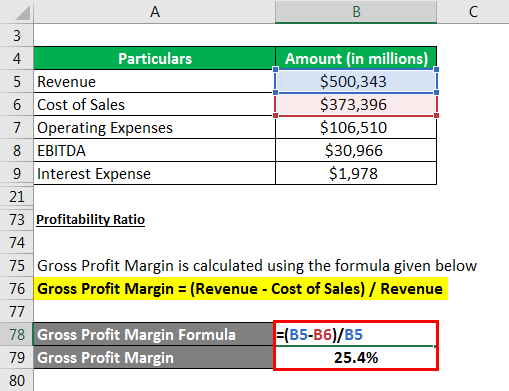Click the 25.4% result cell
The image size is (509, 391).
[356, 357]
